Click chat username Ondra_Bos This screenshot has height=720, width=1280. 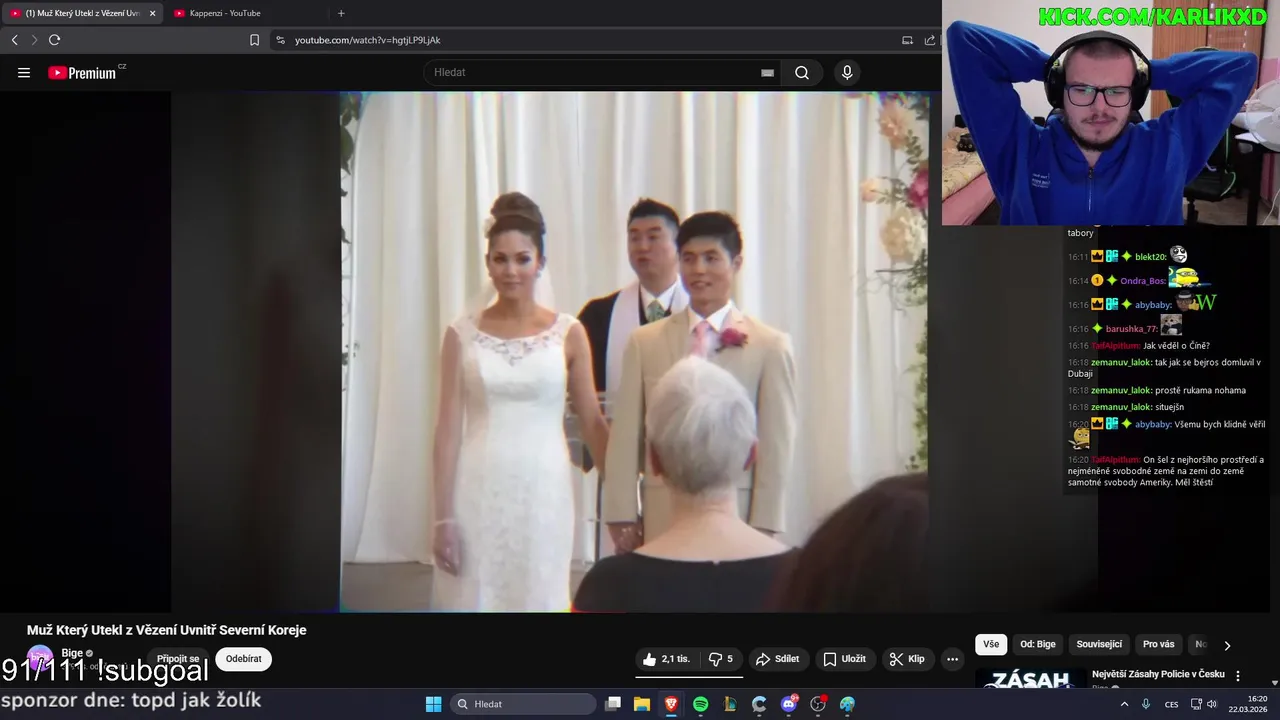1142,281
